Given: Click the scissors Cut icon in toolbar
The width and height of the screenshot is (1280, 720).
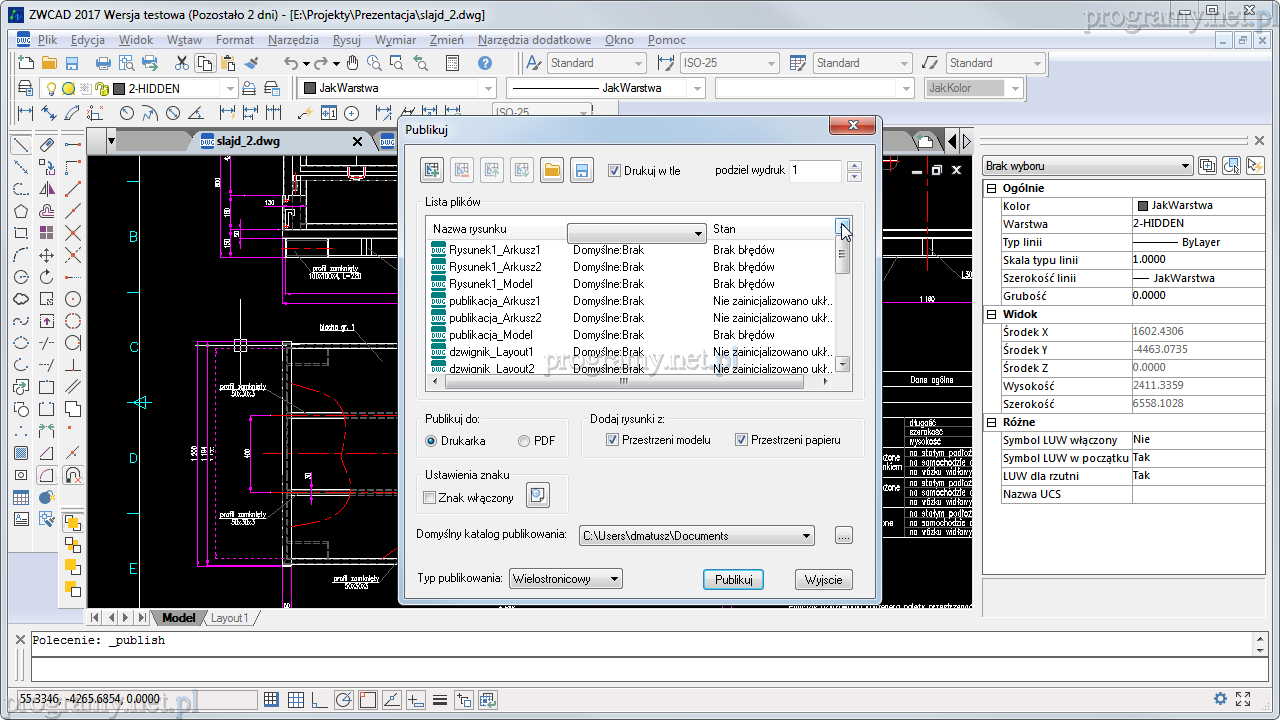Looking at the screenshot, I should tap(181, 63).
